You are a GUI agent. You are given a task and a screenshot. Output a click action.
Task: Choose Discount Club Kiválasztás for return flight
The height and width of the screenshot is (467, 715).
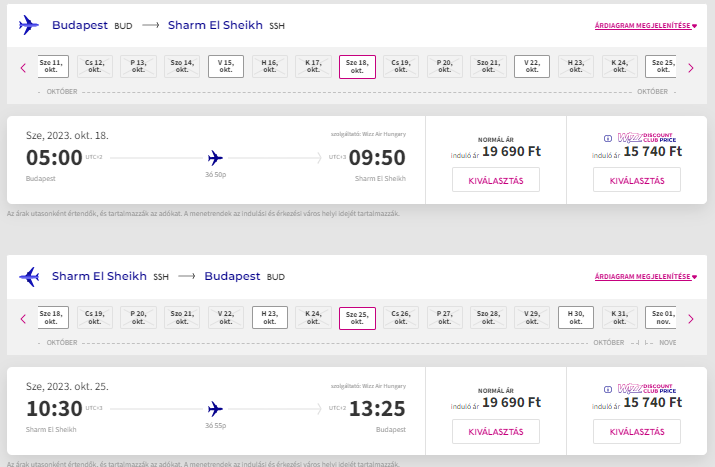point(637,431)
